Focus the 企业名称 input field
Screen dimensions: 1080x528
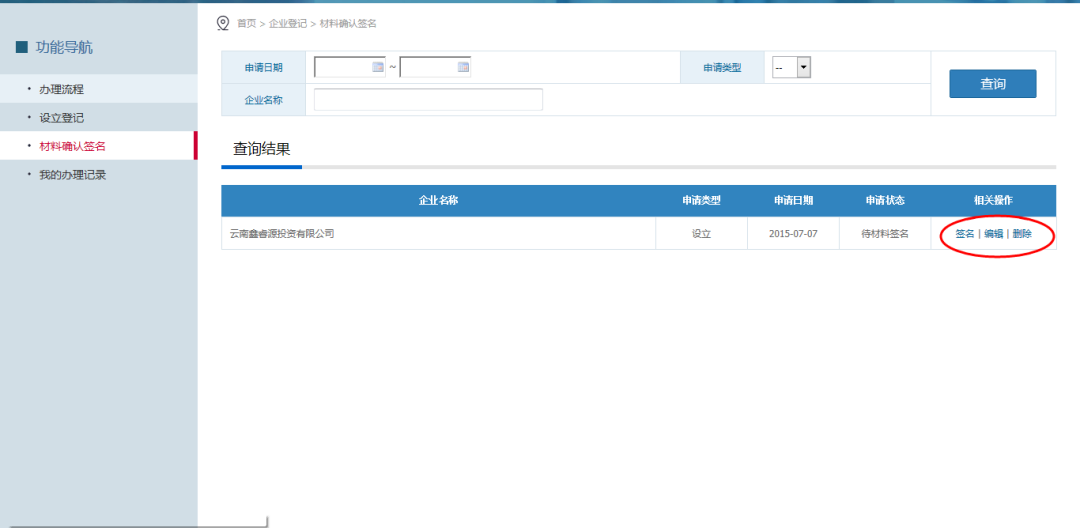pos(428,100)
